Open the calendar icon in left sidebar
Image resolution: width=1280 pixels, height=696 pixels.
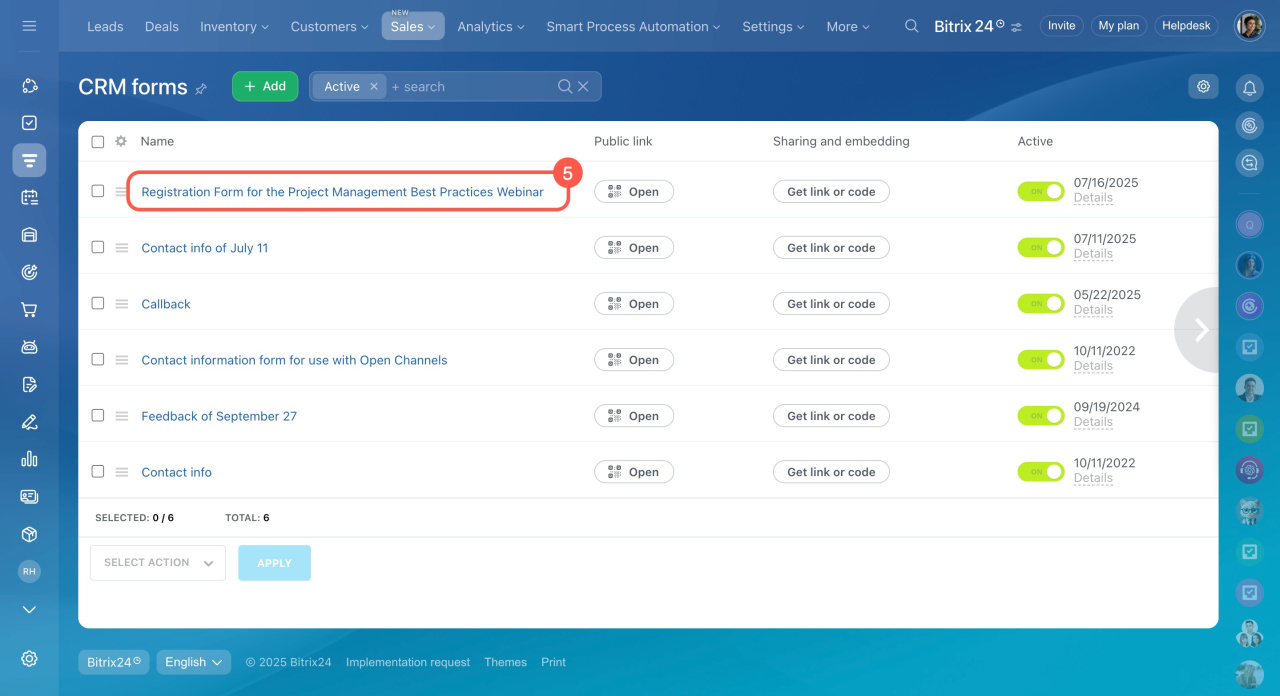coord(29,197)
